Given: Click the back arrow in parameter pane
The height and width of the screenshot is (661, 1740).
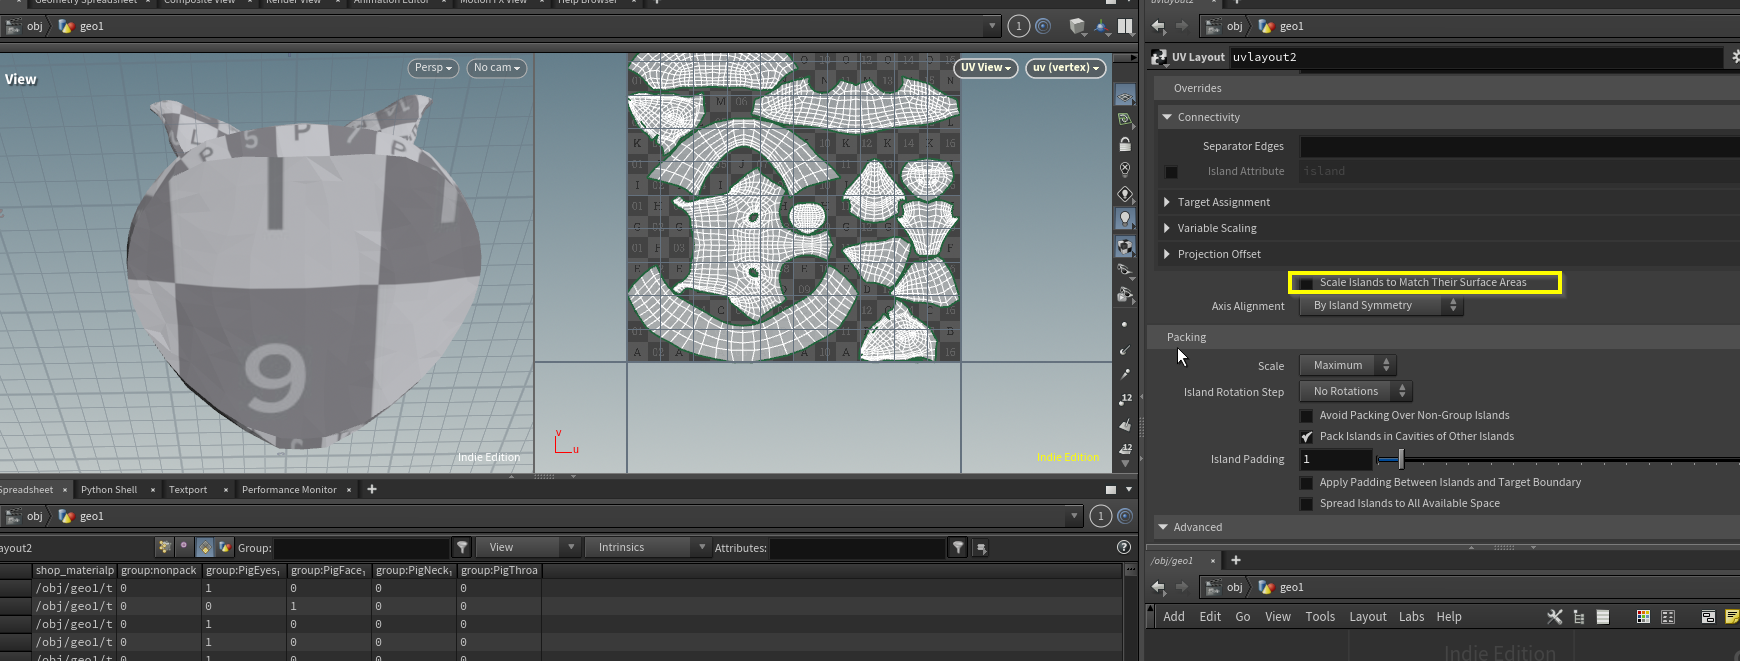Looking at the screenshot, I should 1158,27.
